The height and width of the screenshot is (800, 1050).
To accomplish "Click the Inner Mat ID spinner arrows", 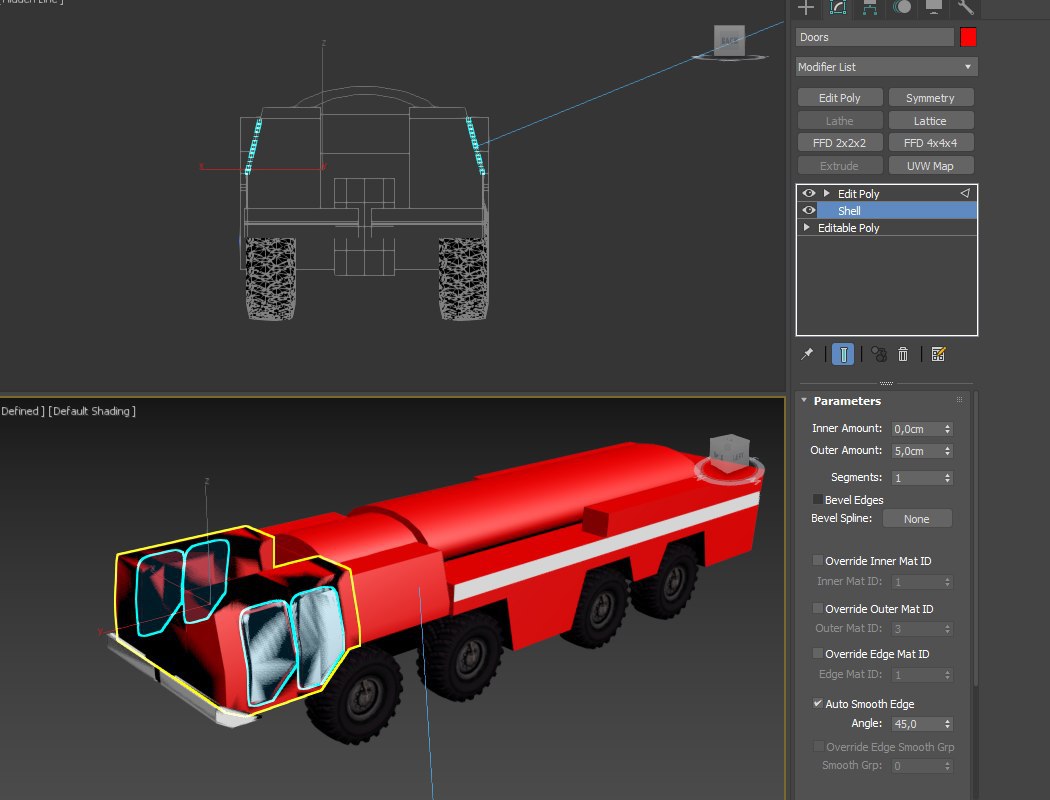I will coord(948,582).
